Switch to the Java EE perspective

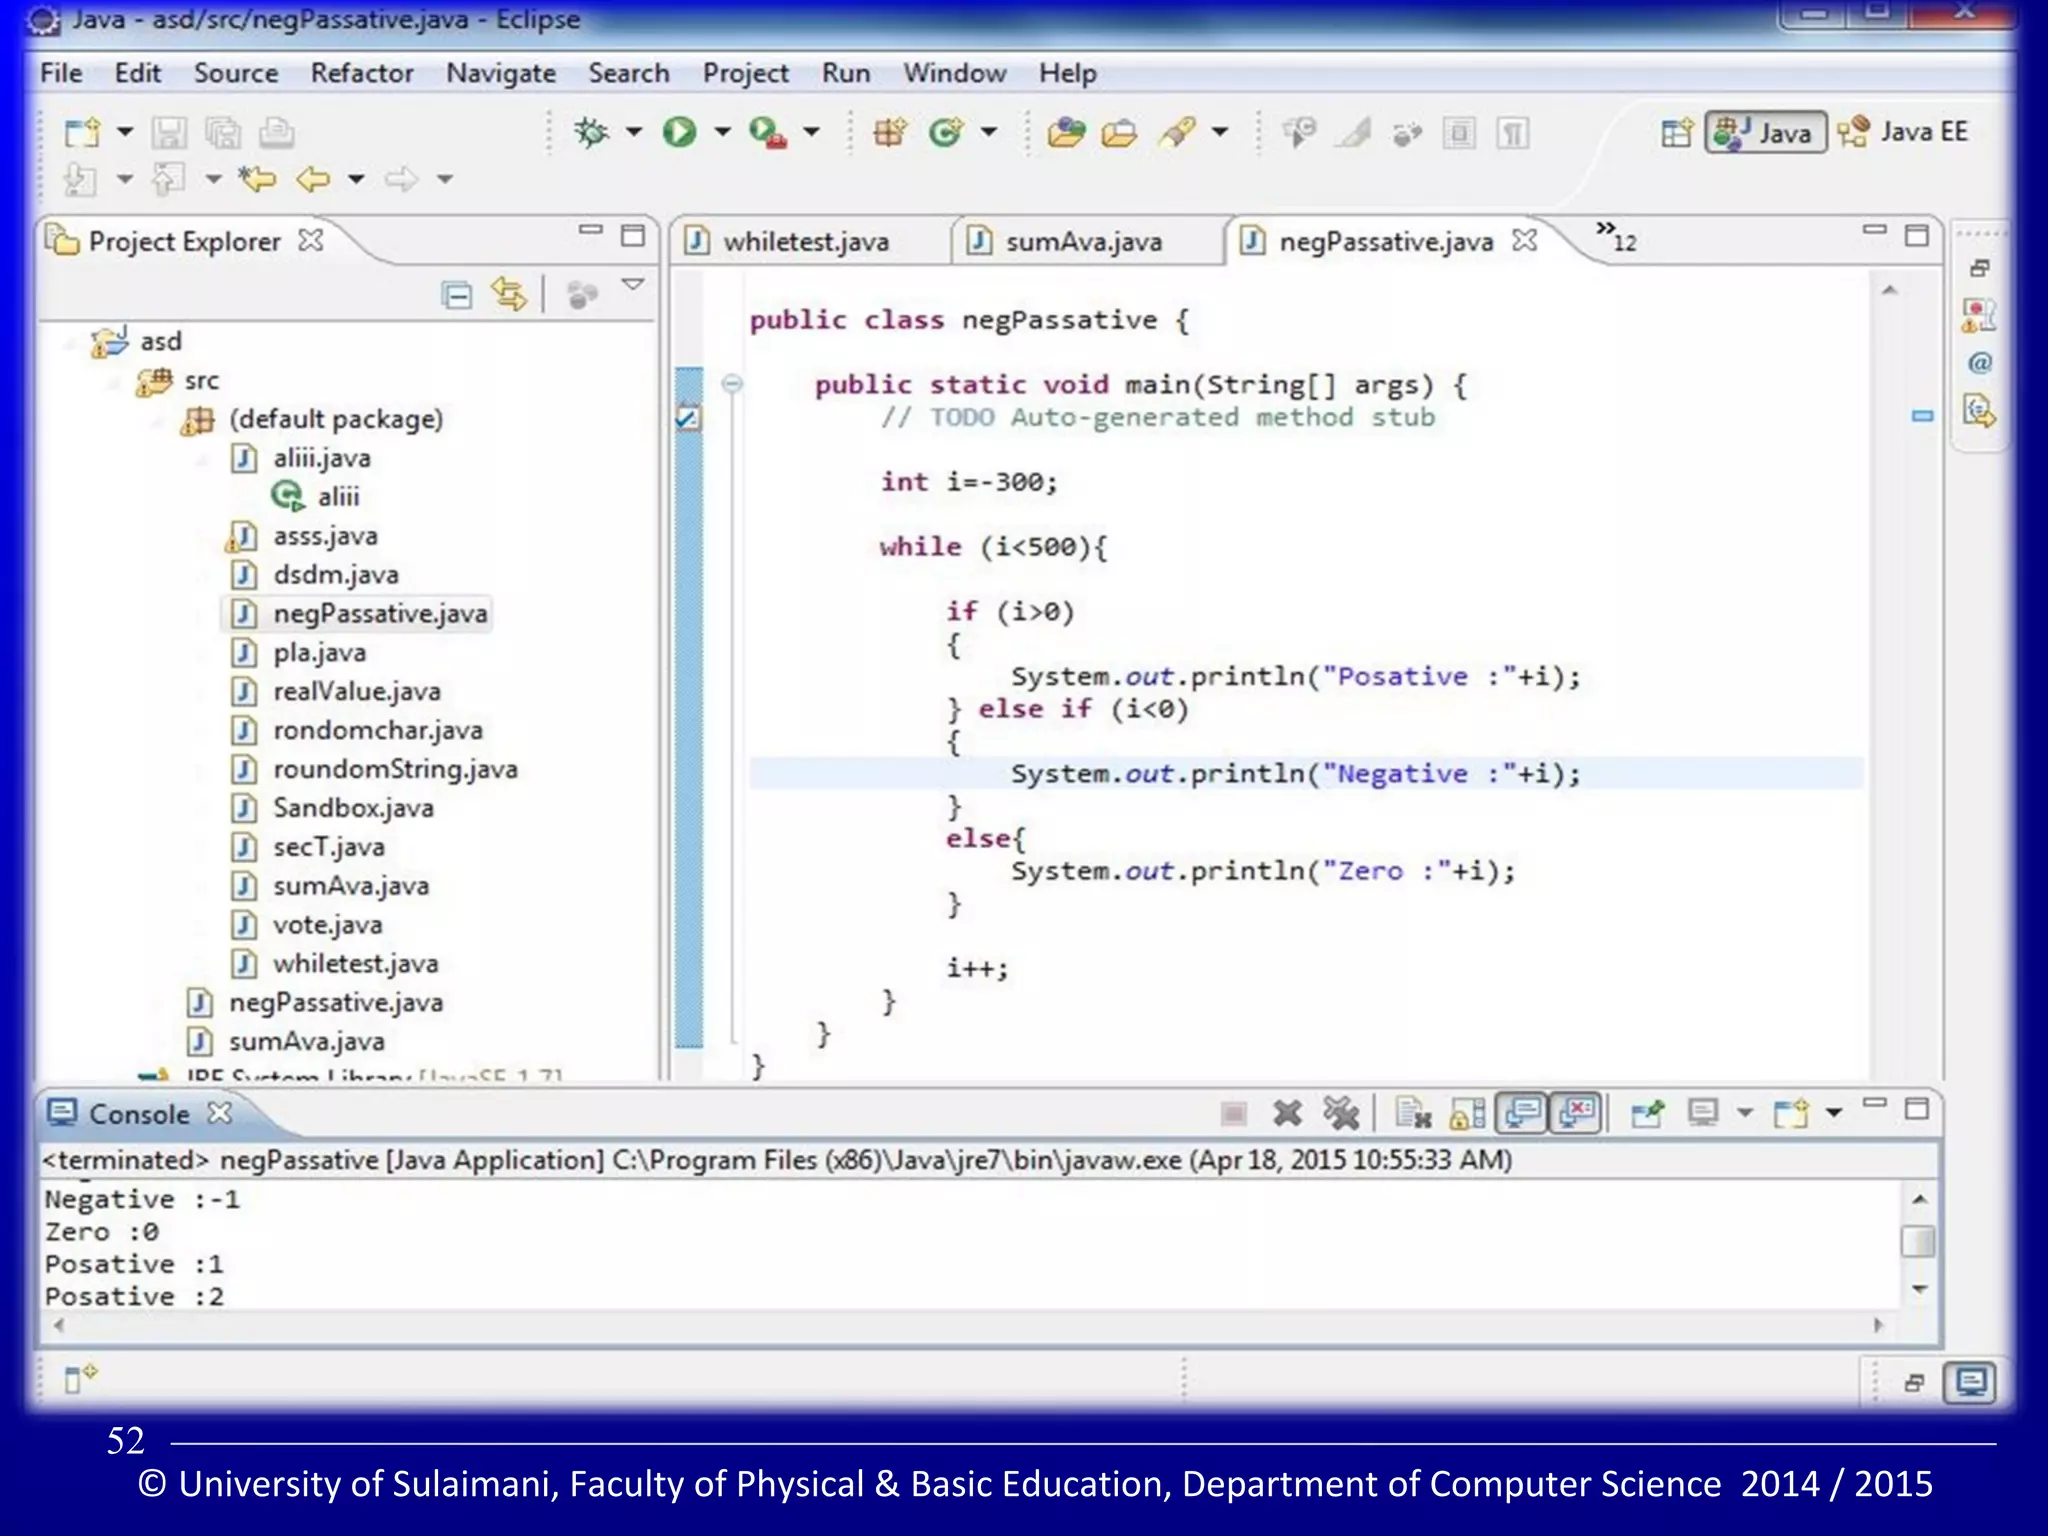(x=1903, y=132)
